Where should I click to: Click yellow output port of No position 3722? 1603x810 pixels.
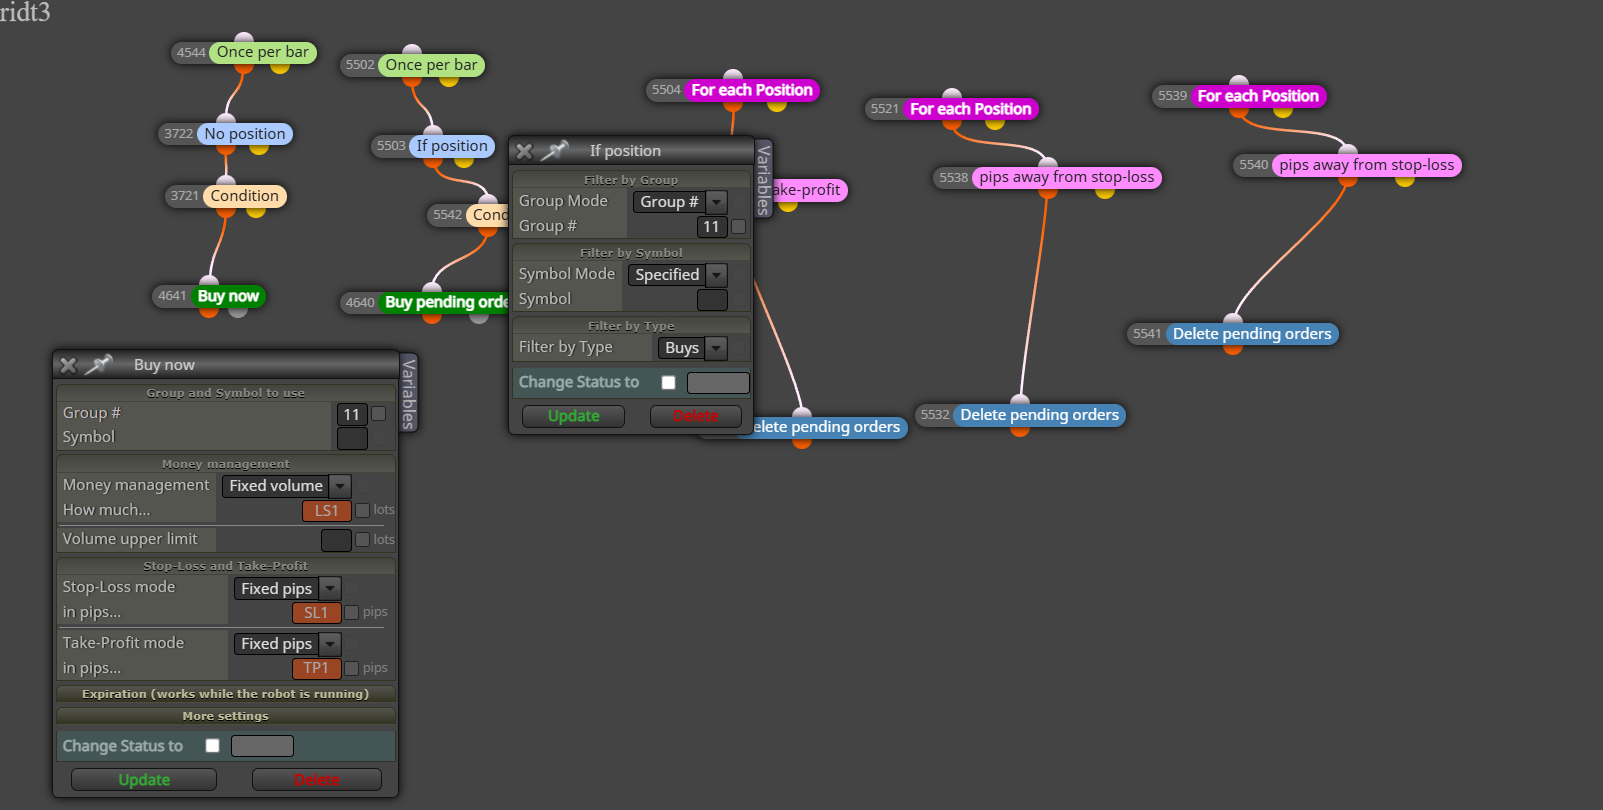pos(259,148)
